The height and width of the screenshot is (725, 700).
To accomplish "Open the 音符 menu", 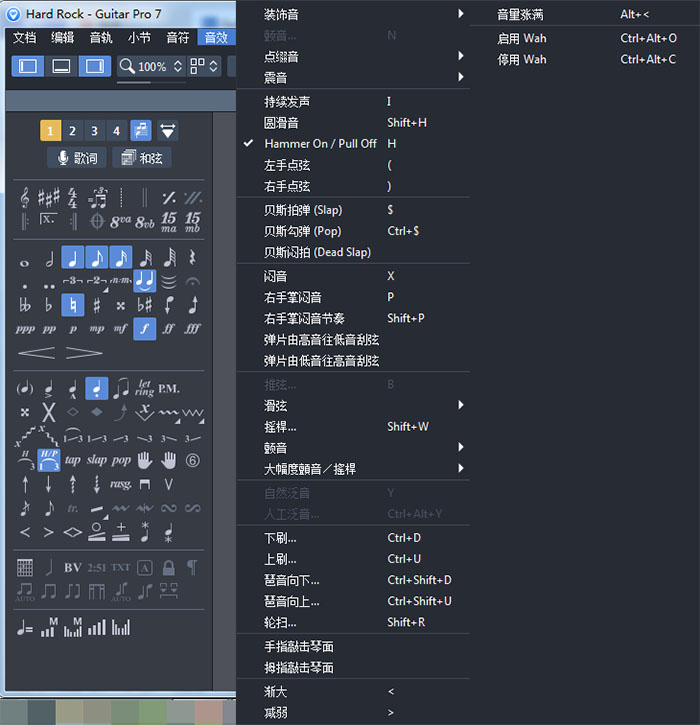I will tap(178, 37).
